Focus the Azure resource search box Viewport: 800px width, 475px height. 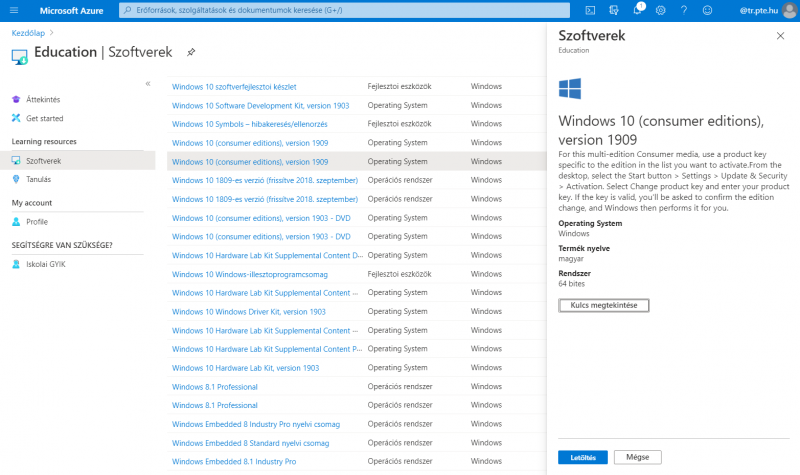(x=344, y=10)
